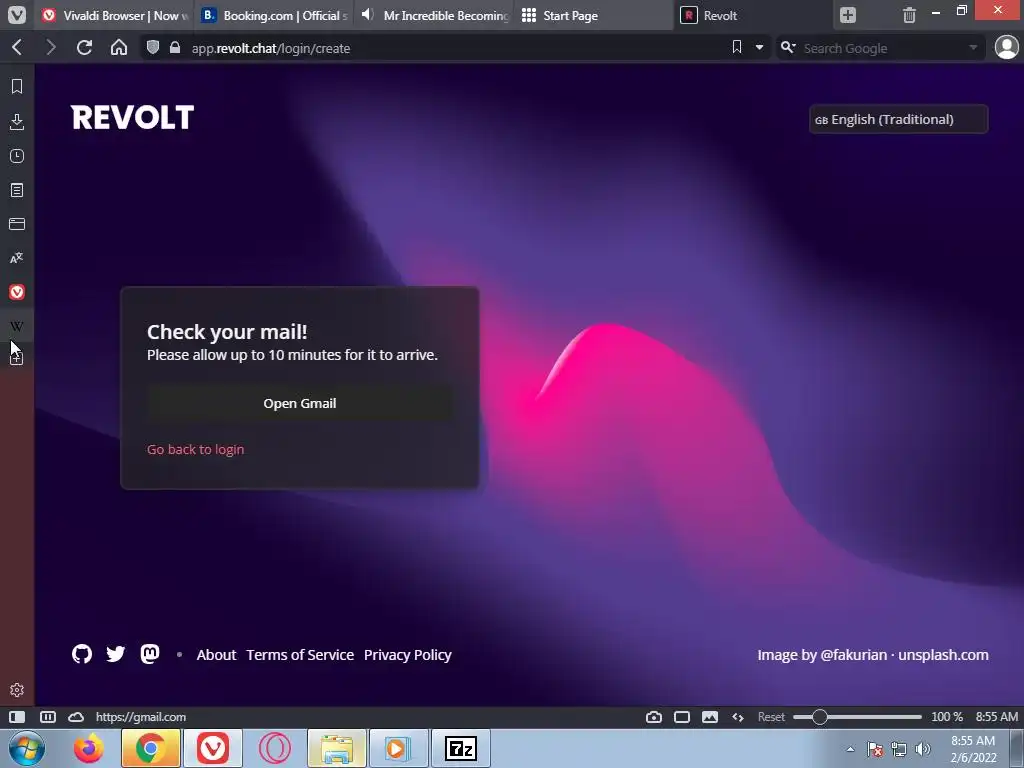Screen dimensions: 1024x768
Task: Open Vivaldi settings gear
Action: click(x=17, y=690)
